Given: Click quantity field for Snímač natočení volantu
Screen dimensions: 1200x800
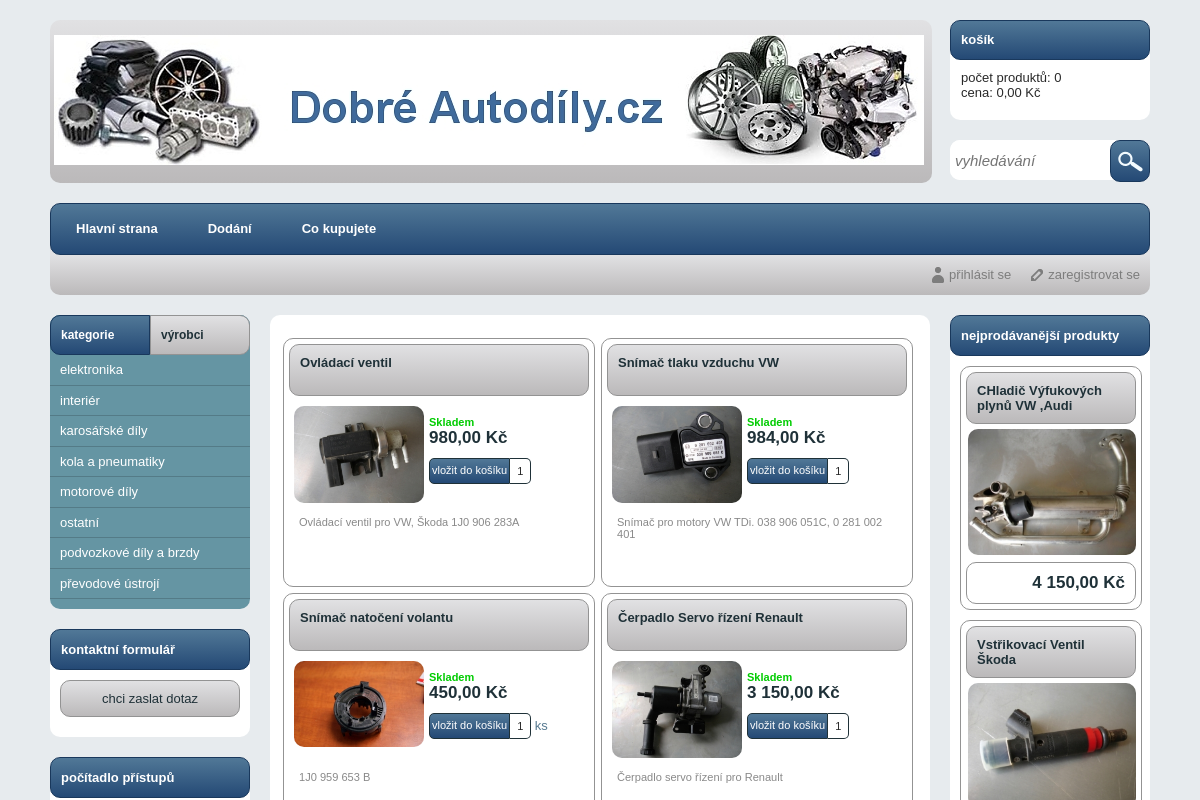Looking at the screenshot, I should click(520, 726).
